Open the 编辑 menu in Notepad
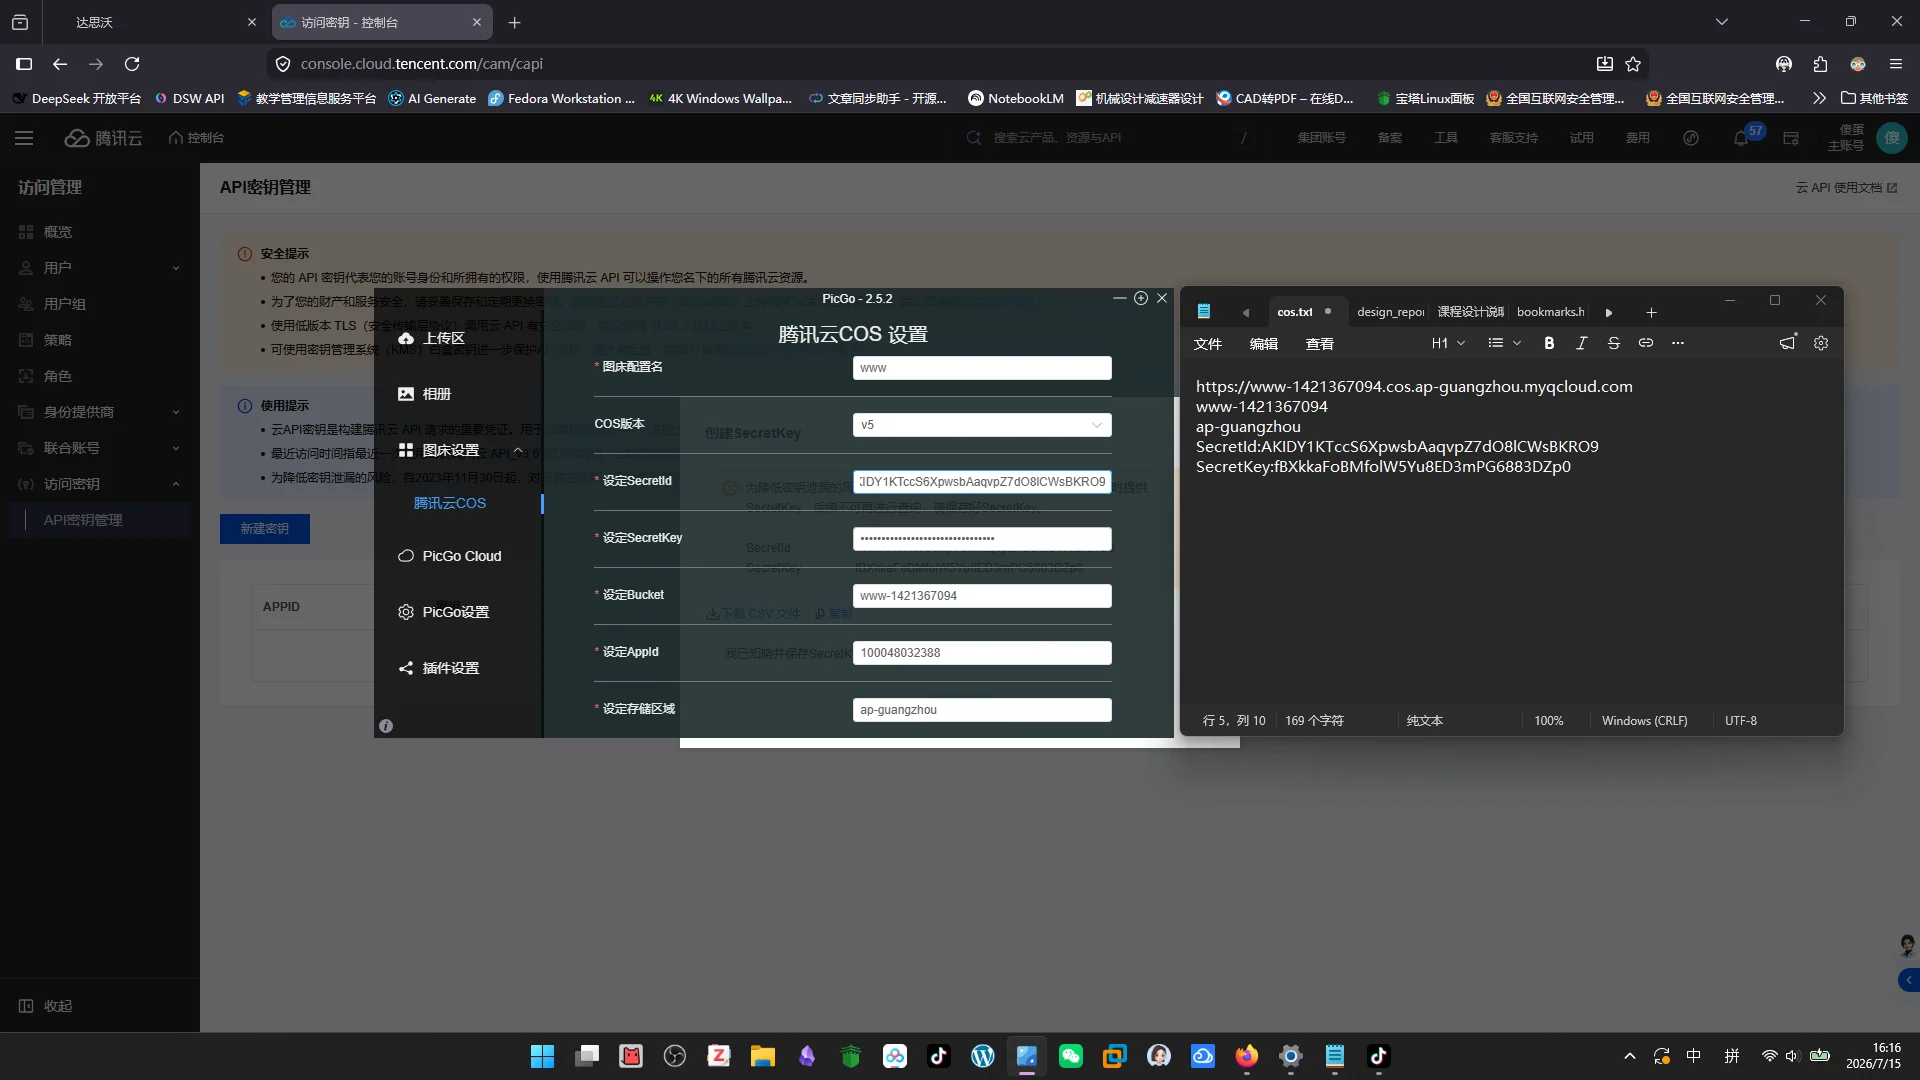Screen dimensions: 1920x1080 click(x=1264, y=343)
